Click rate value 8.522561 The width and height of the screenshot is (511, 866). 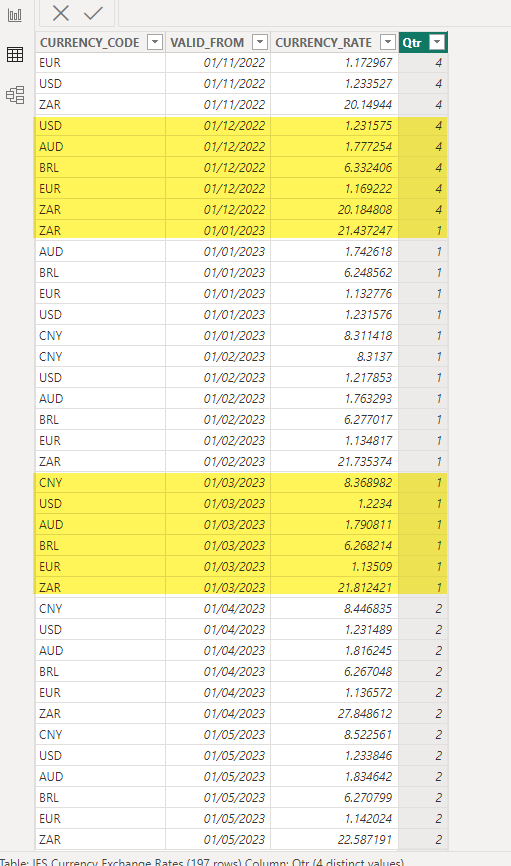coord(368,735)
